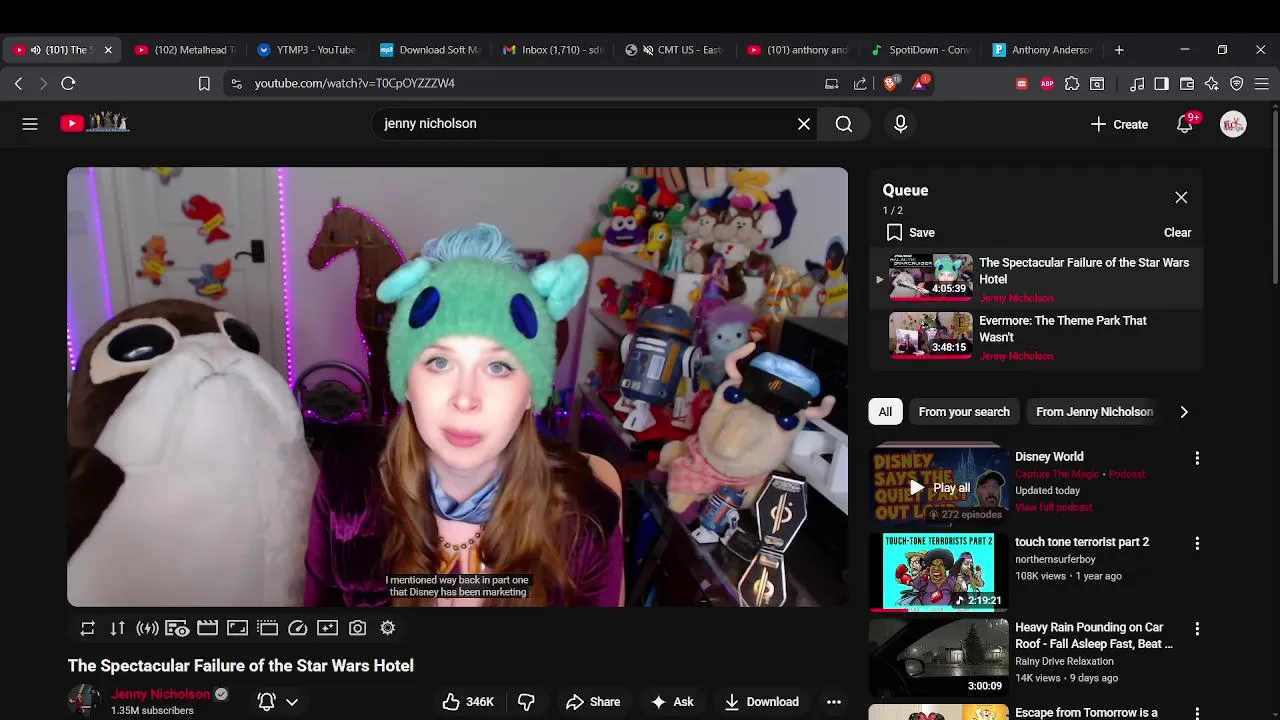The image size is (1280, 720).
Task: Click the ad-visibility eye icon under the video
Action: coord(177,628)
